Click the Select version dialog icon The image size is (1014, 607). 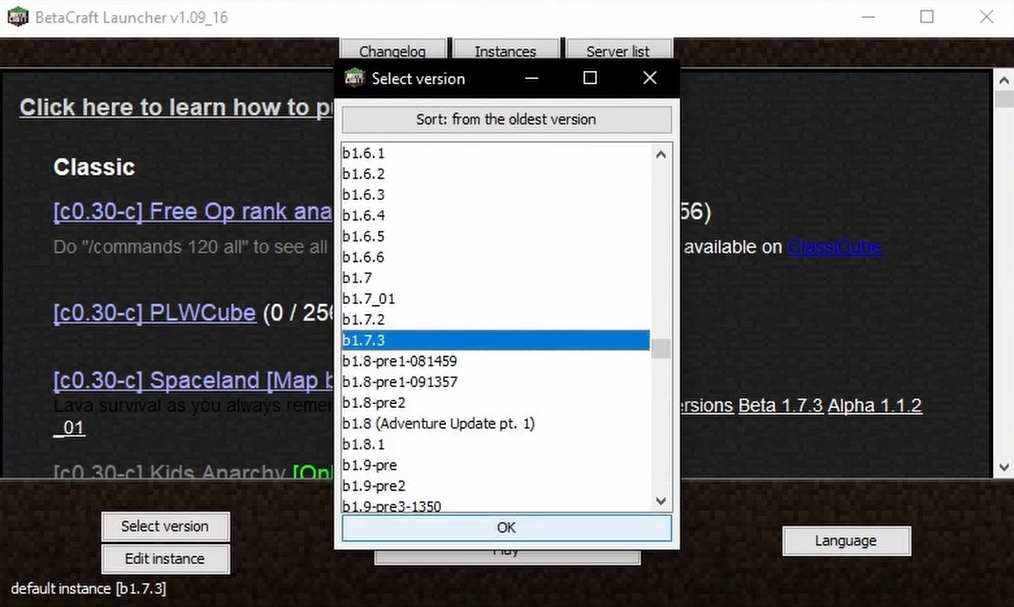pyautogui.click(x=354, y=78)
